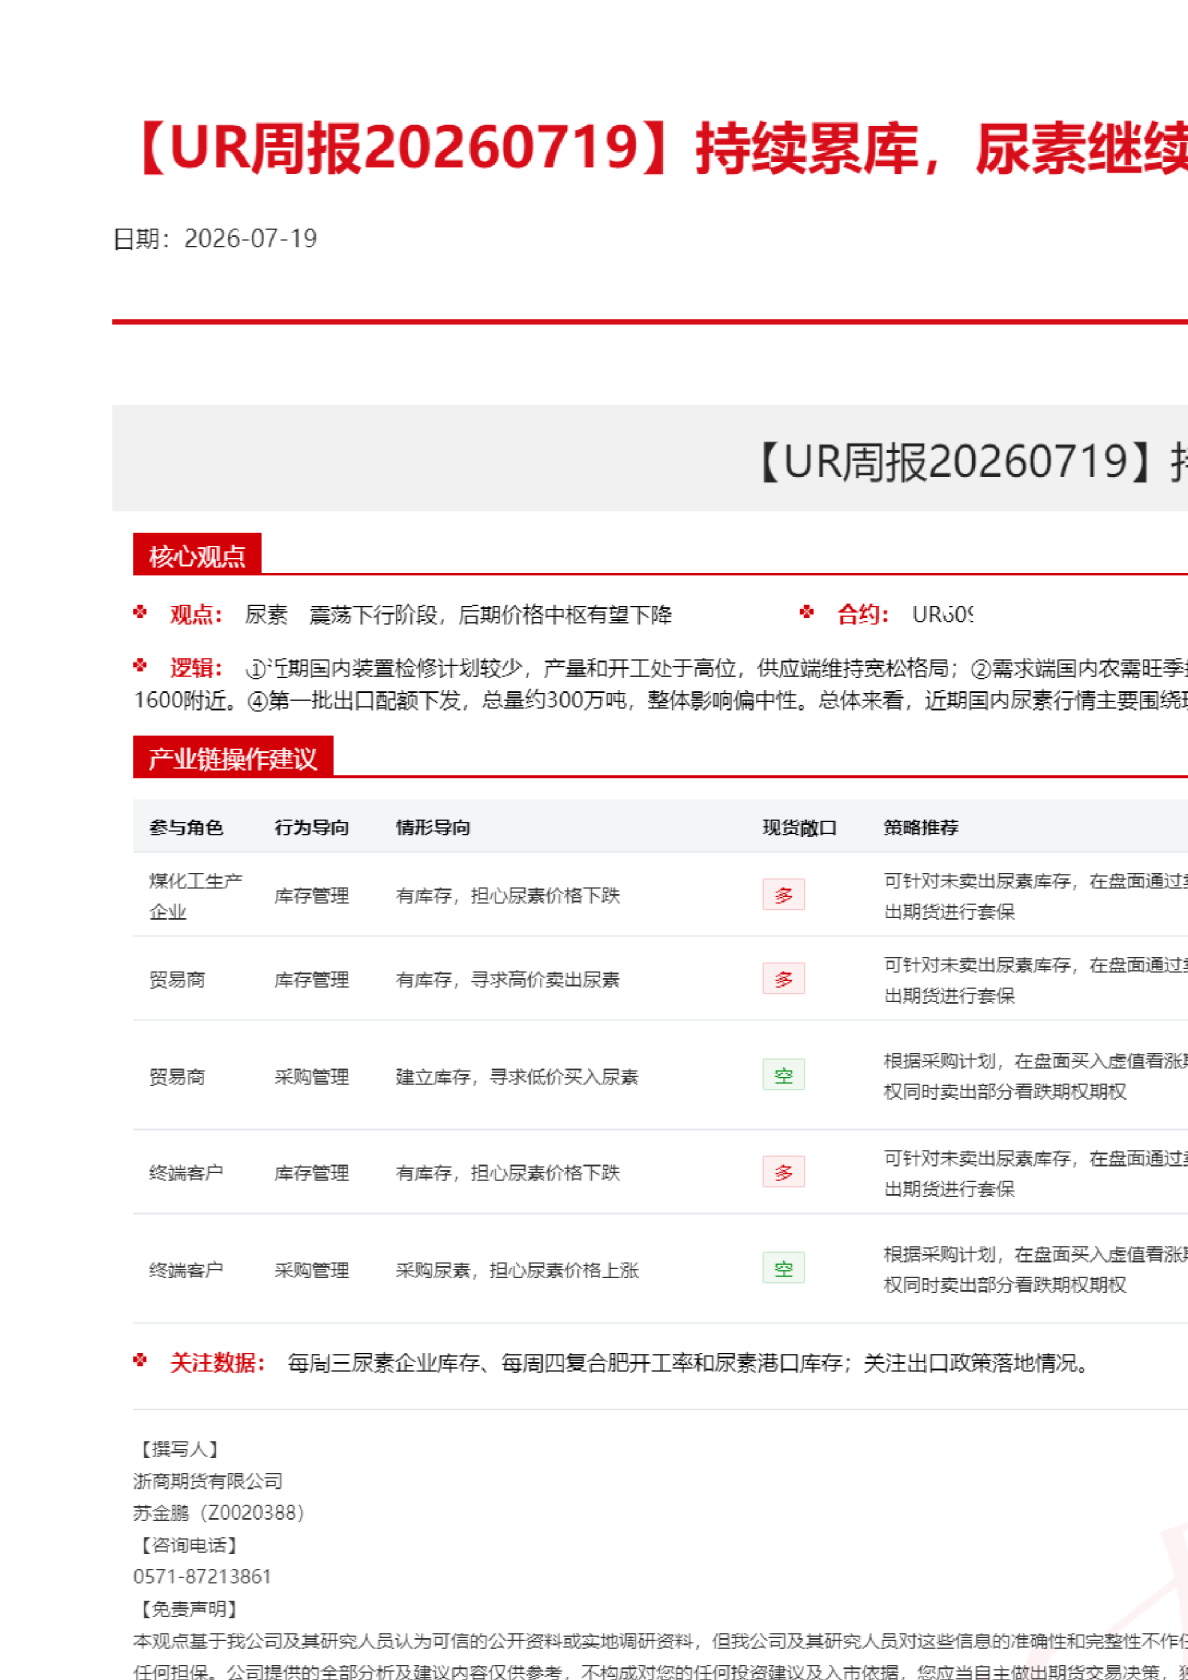Select the 逻辑: label

(196, 667)
